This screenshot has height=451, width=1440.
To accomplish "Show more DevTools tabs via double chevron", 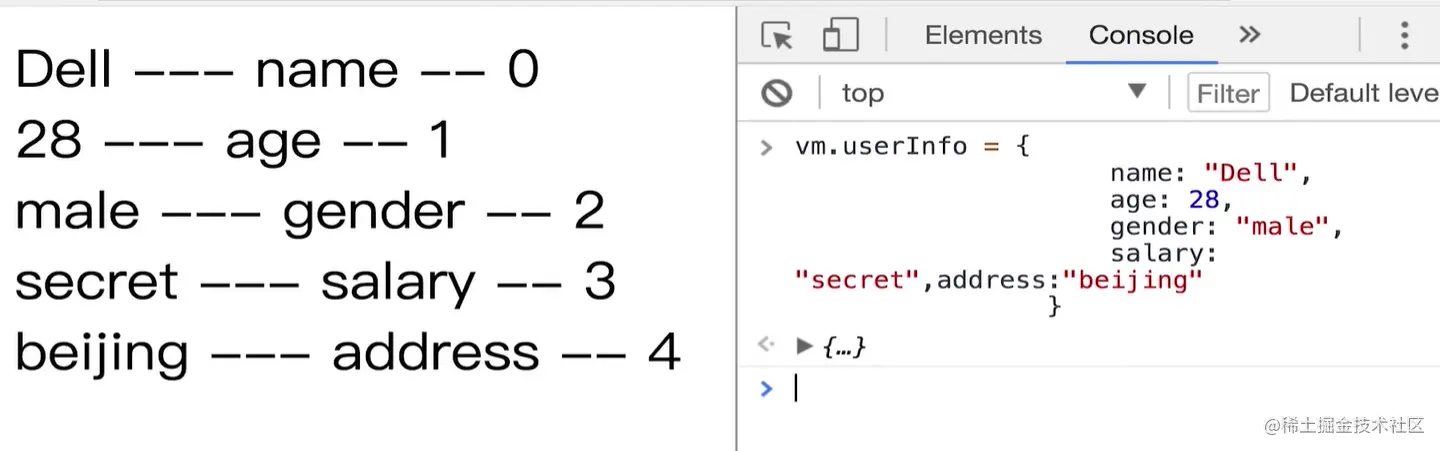I will 1249,35.
